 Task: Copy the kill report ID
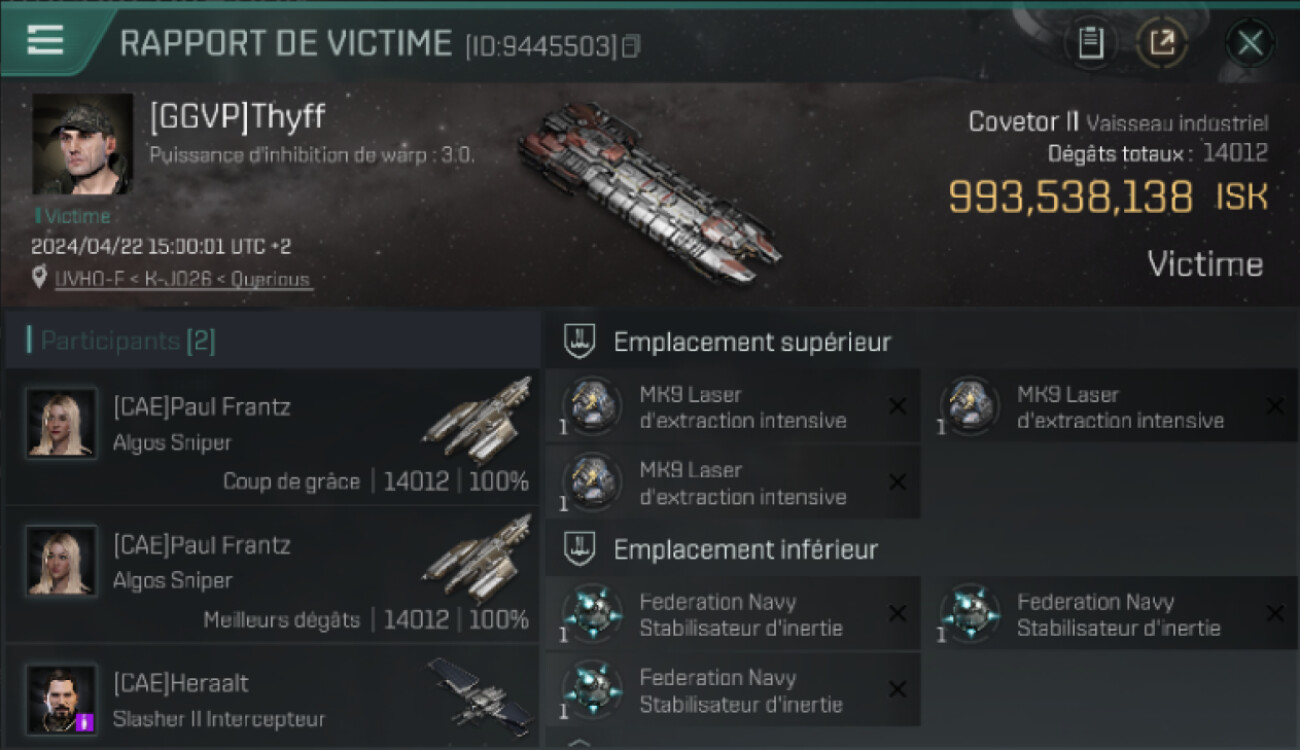tap(631, 46)
